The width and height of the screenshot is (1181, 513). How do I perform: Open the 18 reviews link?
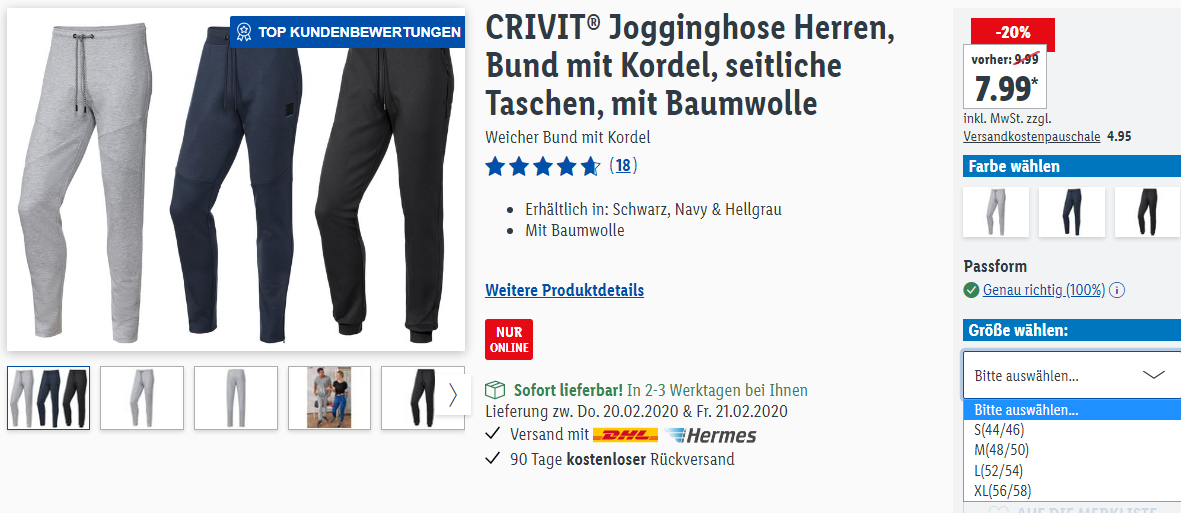click(x=623, y=165)
